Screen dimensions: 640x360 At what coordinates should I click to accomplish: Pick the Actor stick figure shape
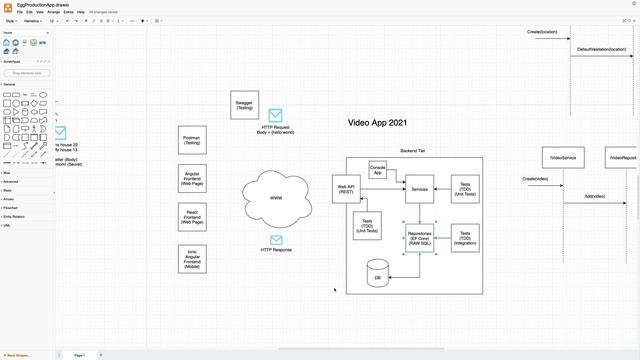pyautogui.click(x=34, y=129)
